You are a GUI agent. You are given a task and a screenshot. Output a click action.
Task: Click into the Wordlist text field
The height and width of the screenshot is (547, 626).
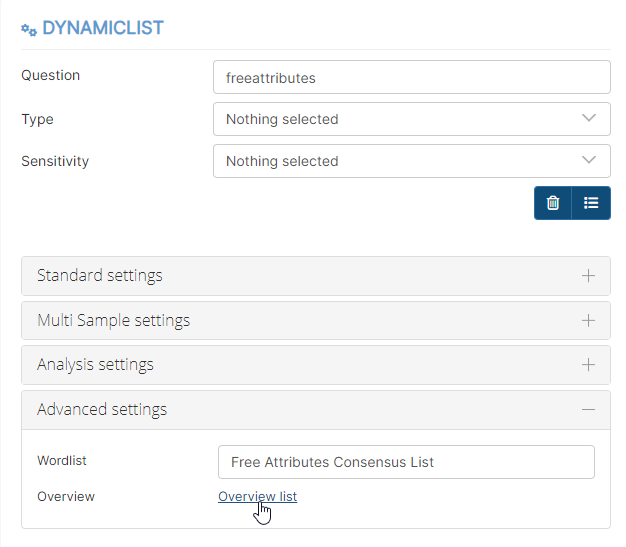point(406,462)
